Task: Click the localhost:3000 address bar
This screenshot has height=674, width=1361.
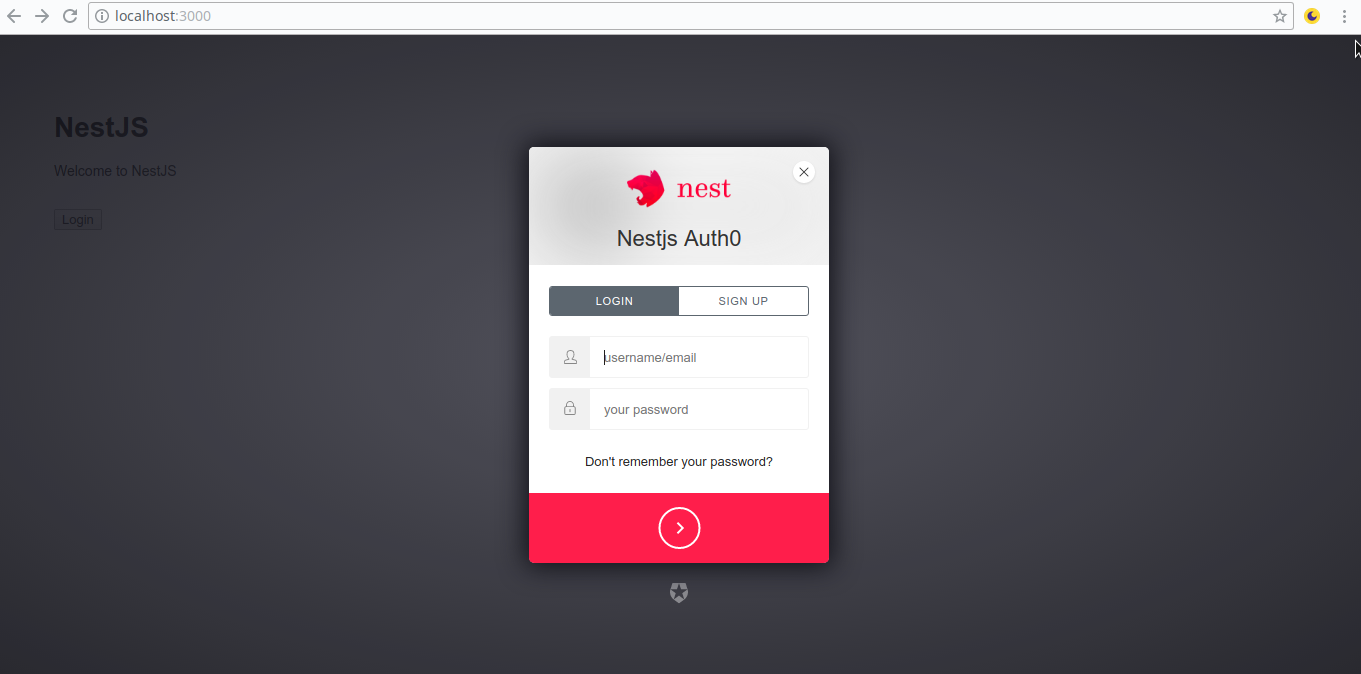Action: coord(690,16)
